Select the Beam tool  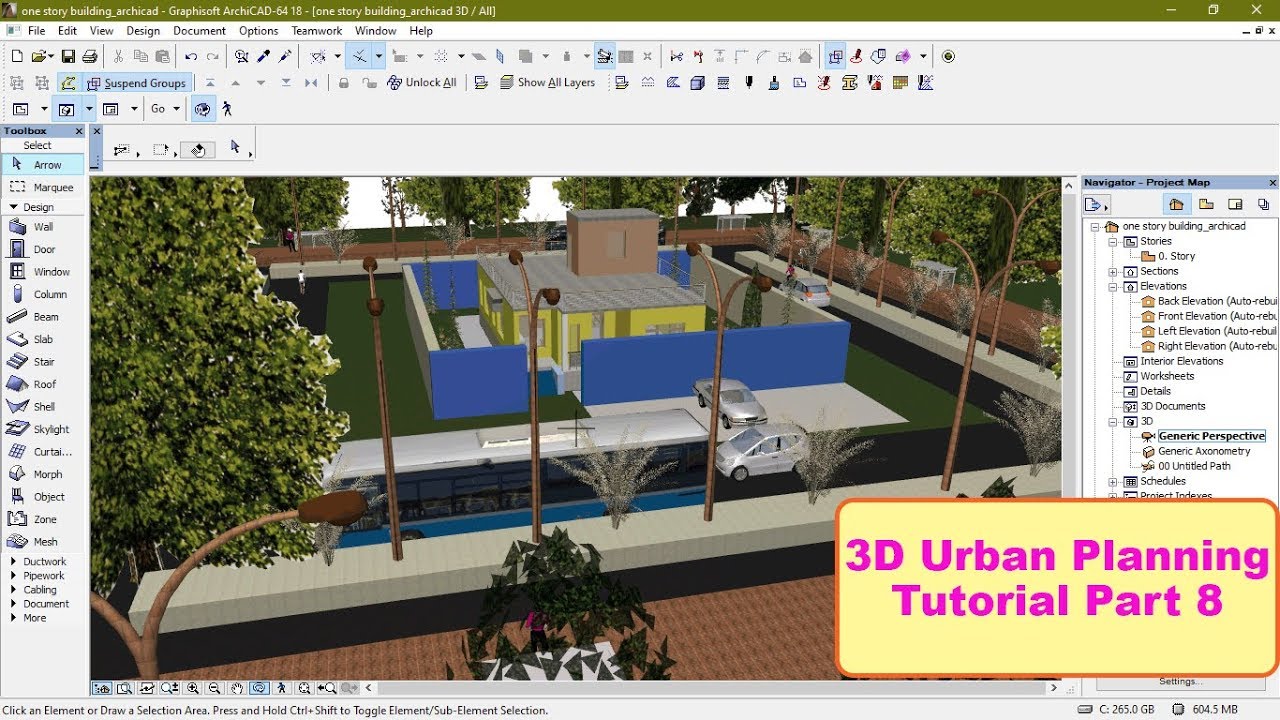point(44,317)
